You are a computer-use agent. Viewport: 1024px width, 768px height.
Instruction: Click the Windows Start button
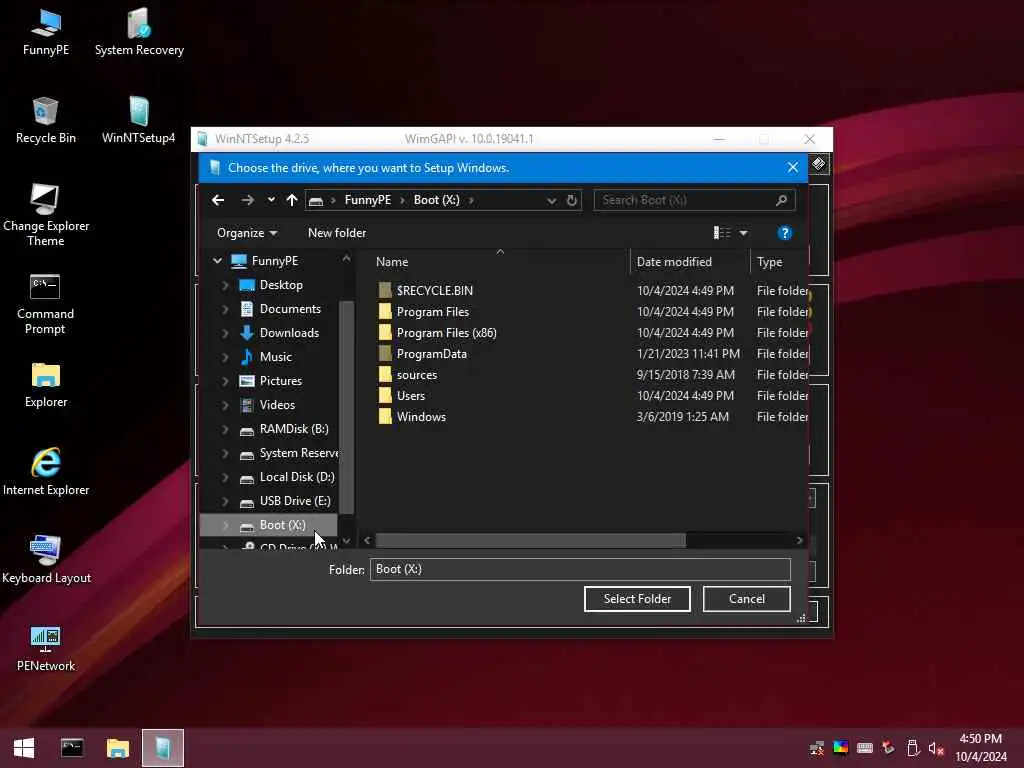click(x=24, y=748)
